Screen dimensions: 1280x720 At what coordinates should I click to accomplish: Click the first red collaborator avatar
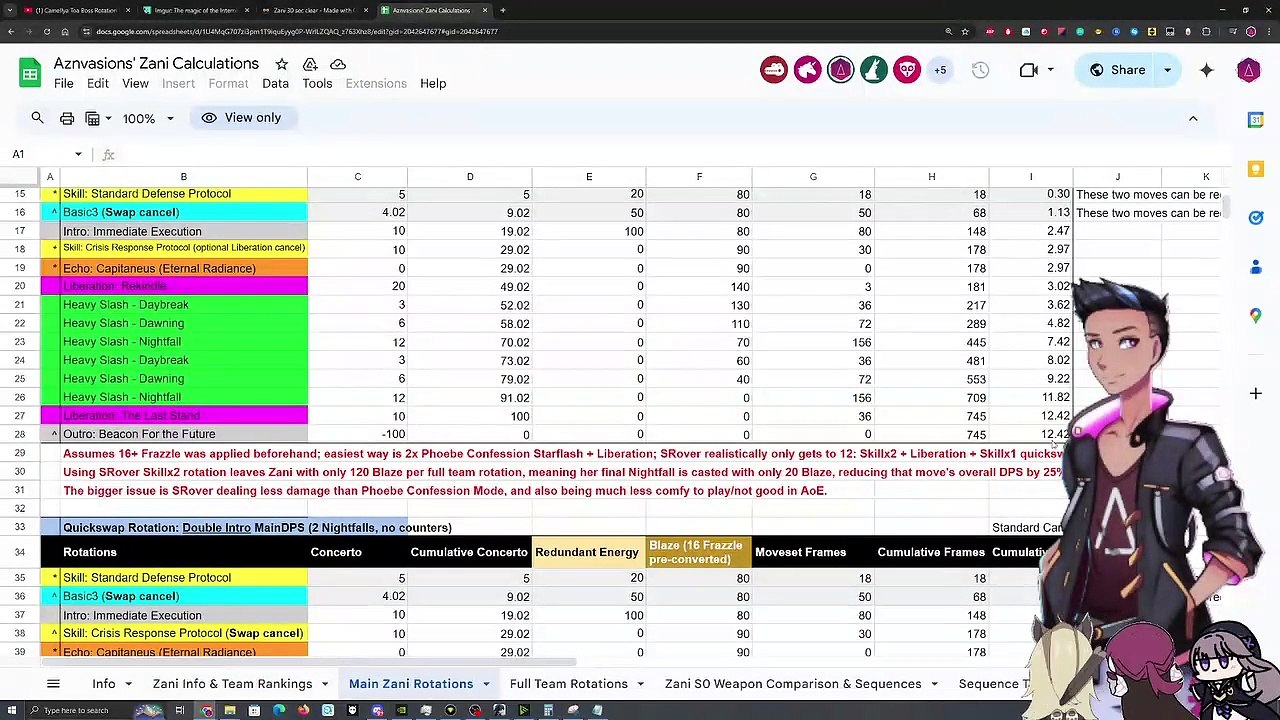pyautogui.click(x=774, y=70)
